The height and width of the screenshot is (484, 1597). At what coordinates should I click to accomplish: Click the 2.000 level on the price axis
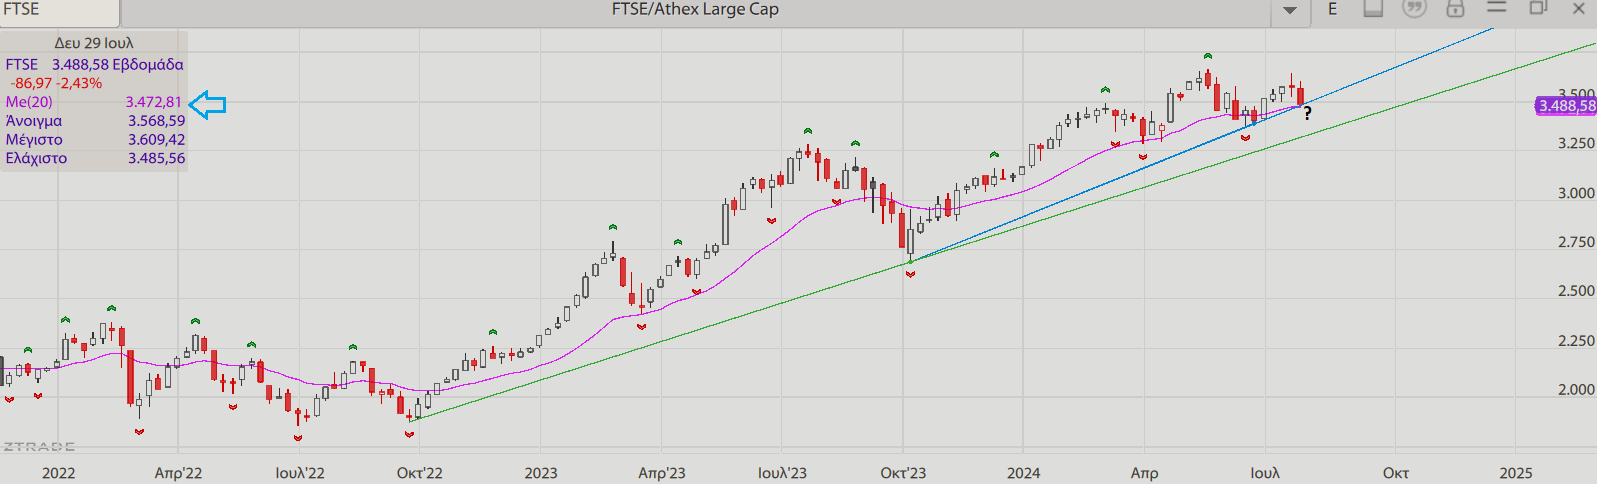pyautogui.click(x=1576, y=390)
